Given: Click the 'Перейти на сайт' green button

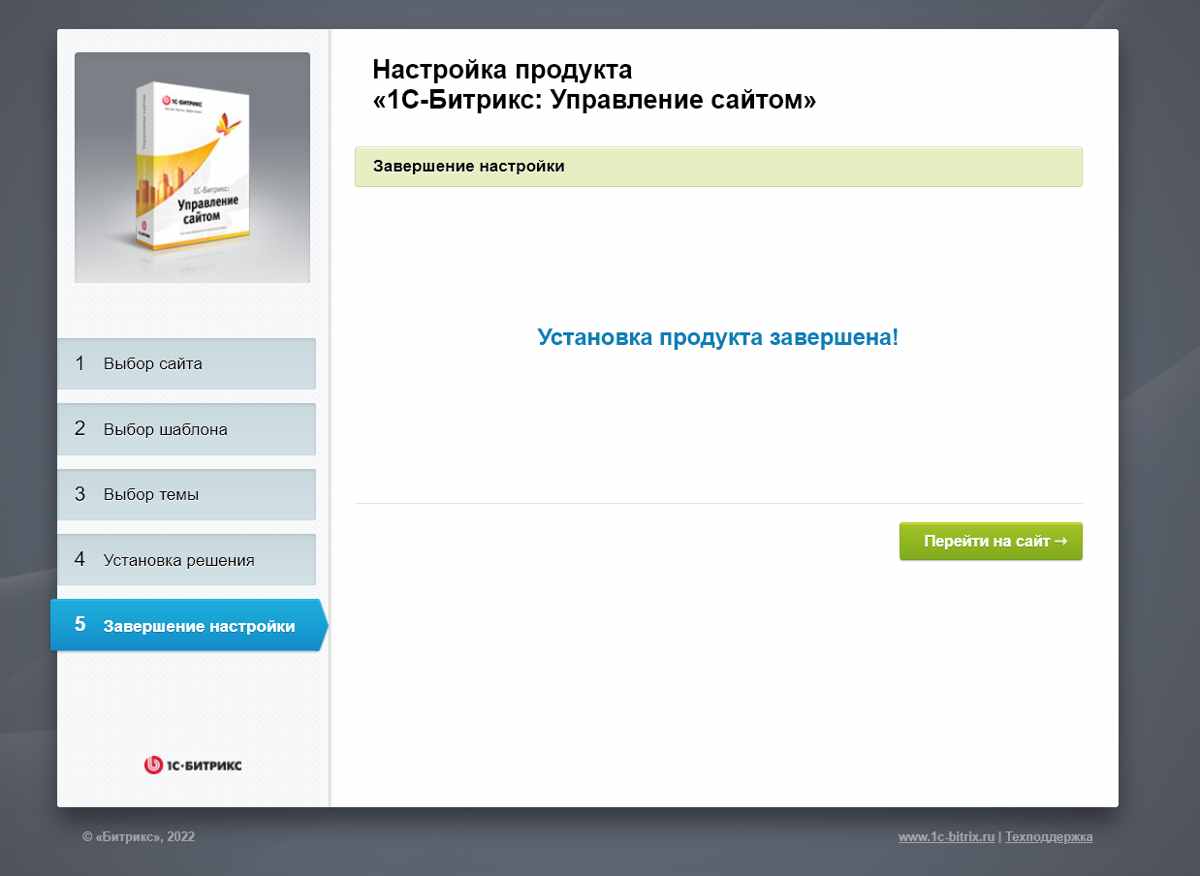Looking at the screenshot, I should tap(990, 541).
